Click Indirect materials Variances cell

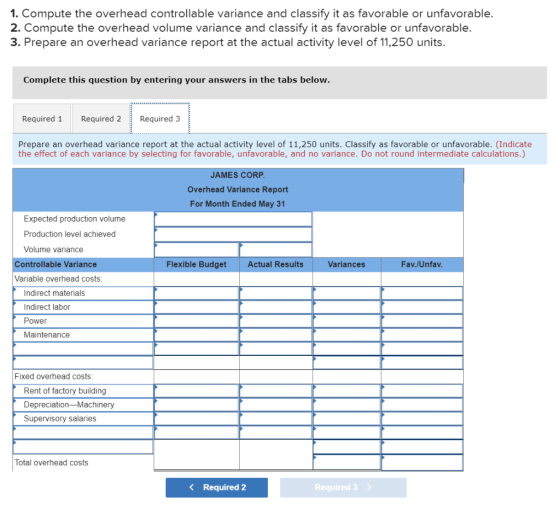click(x=347, y=293)
